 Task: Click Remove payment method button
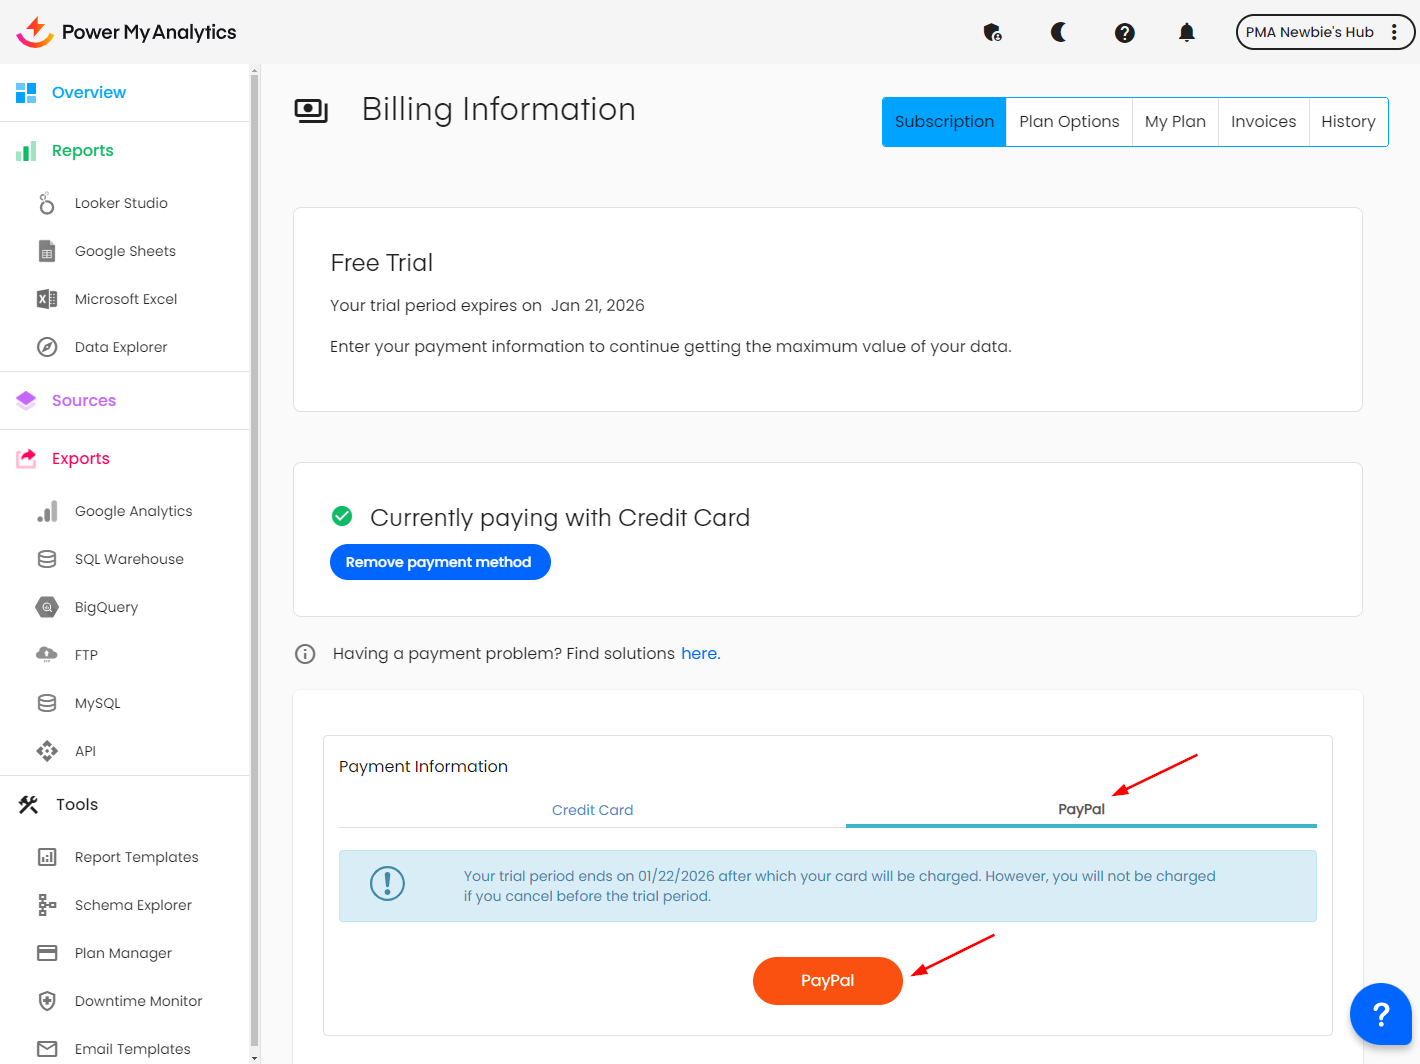click(x=440, y=562)
